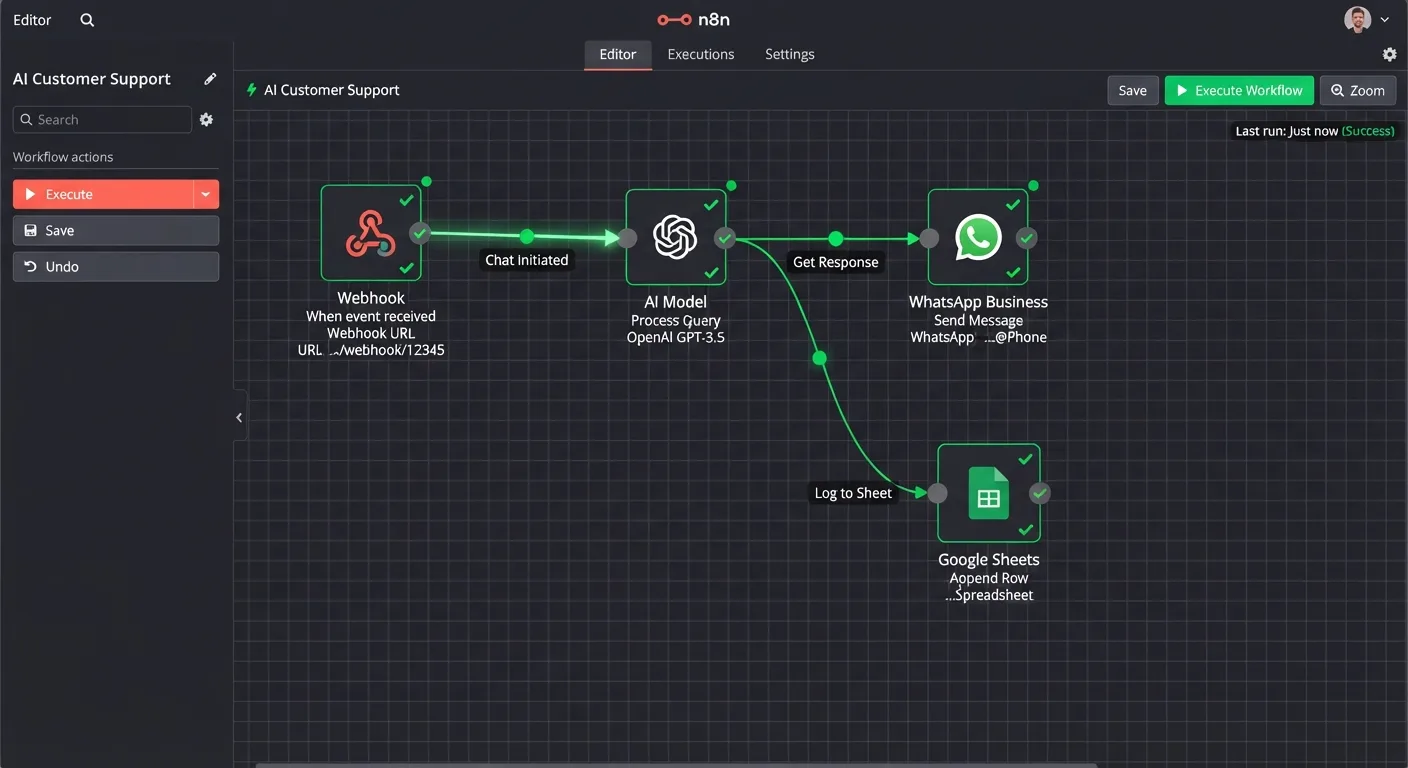This screenshot has width=1408, height=768.
Task: Select the WhatsApp Business node icon
Action: pos(978,237)
